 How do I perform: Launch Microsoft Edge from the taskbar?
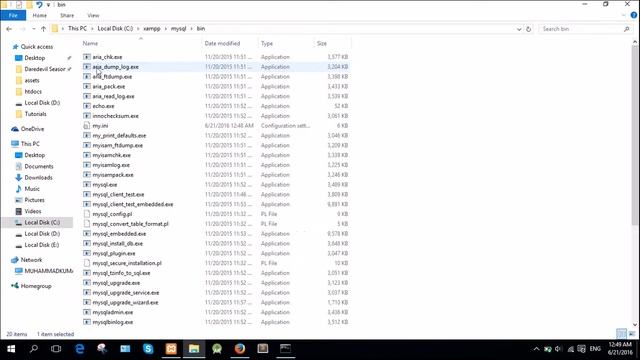(80, 349)
